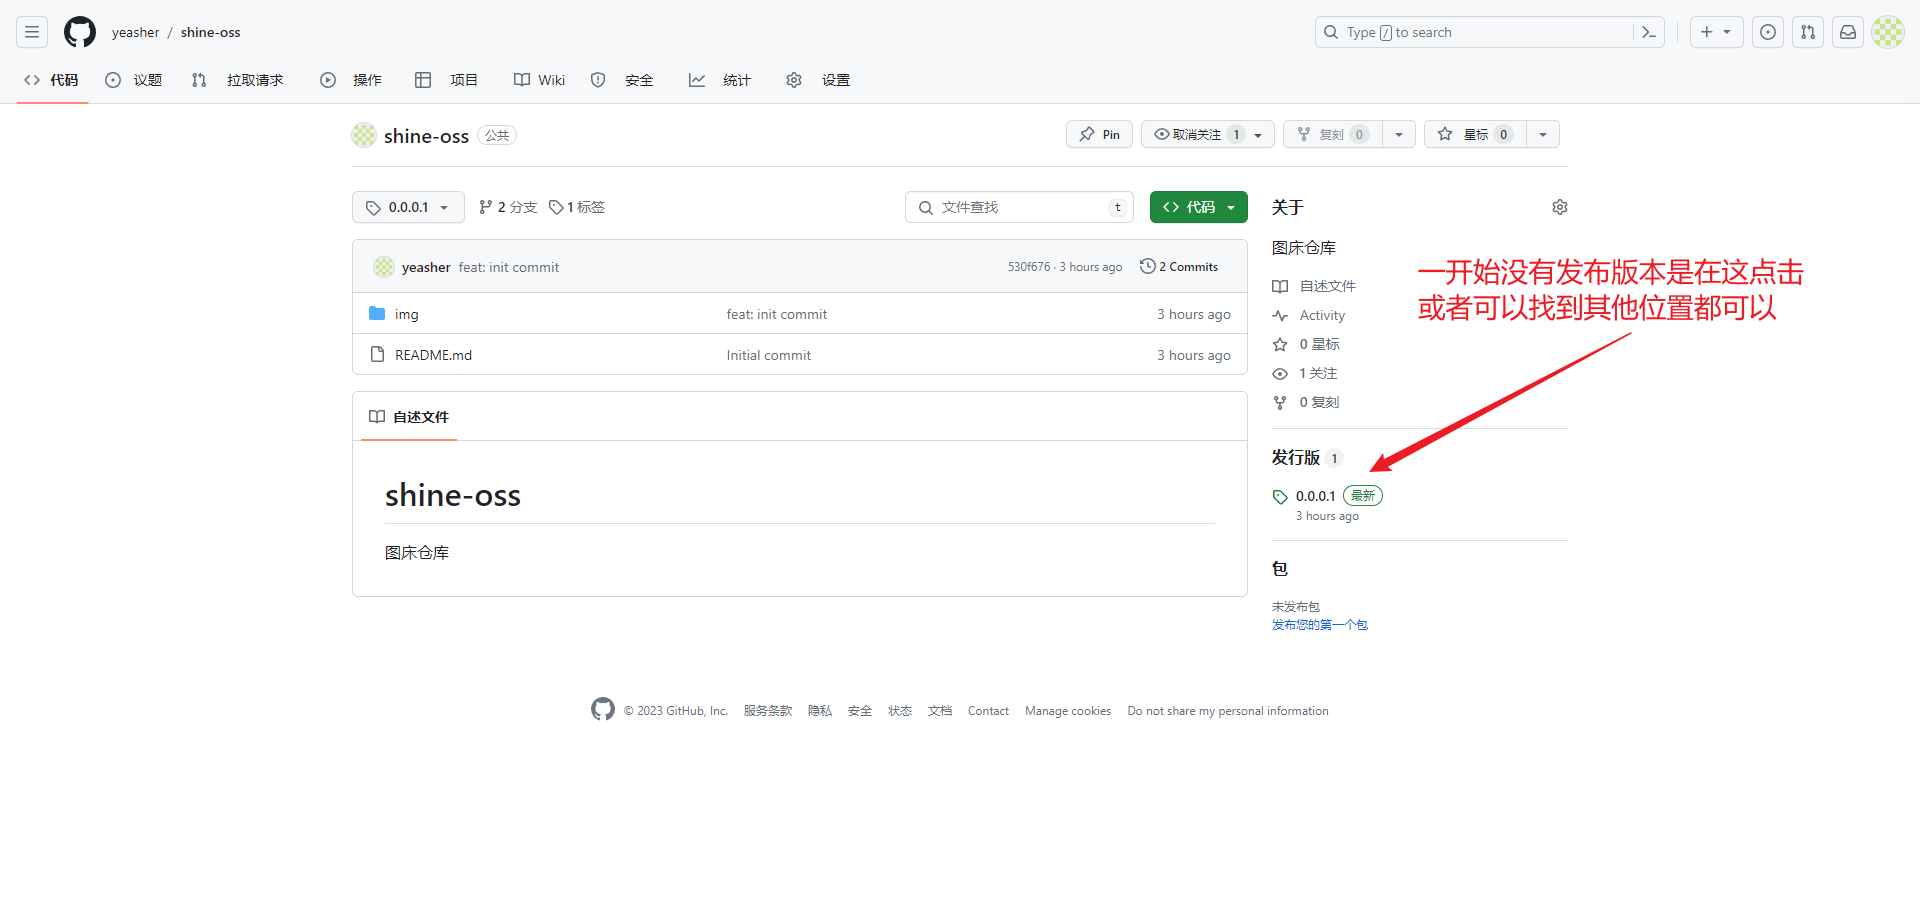Switch to the 拉取请求 tab
The height and width of the screenshot is (919, 1920).
pos(238,80)
